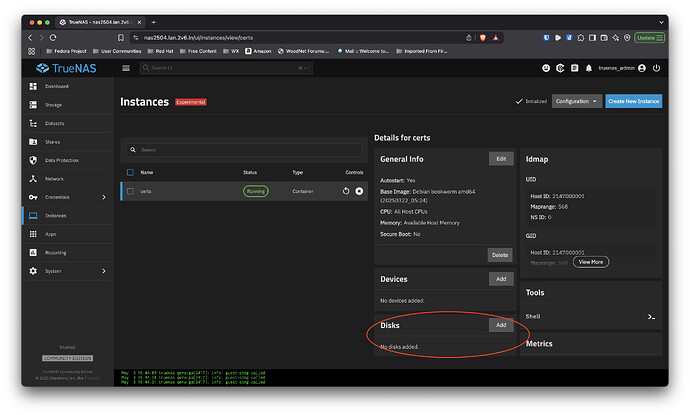This screenshot has height=415, width=690.
Task: Open the Dashboard sidebar icon
Action: tap(33, 86)
